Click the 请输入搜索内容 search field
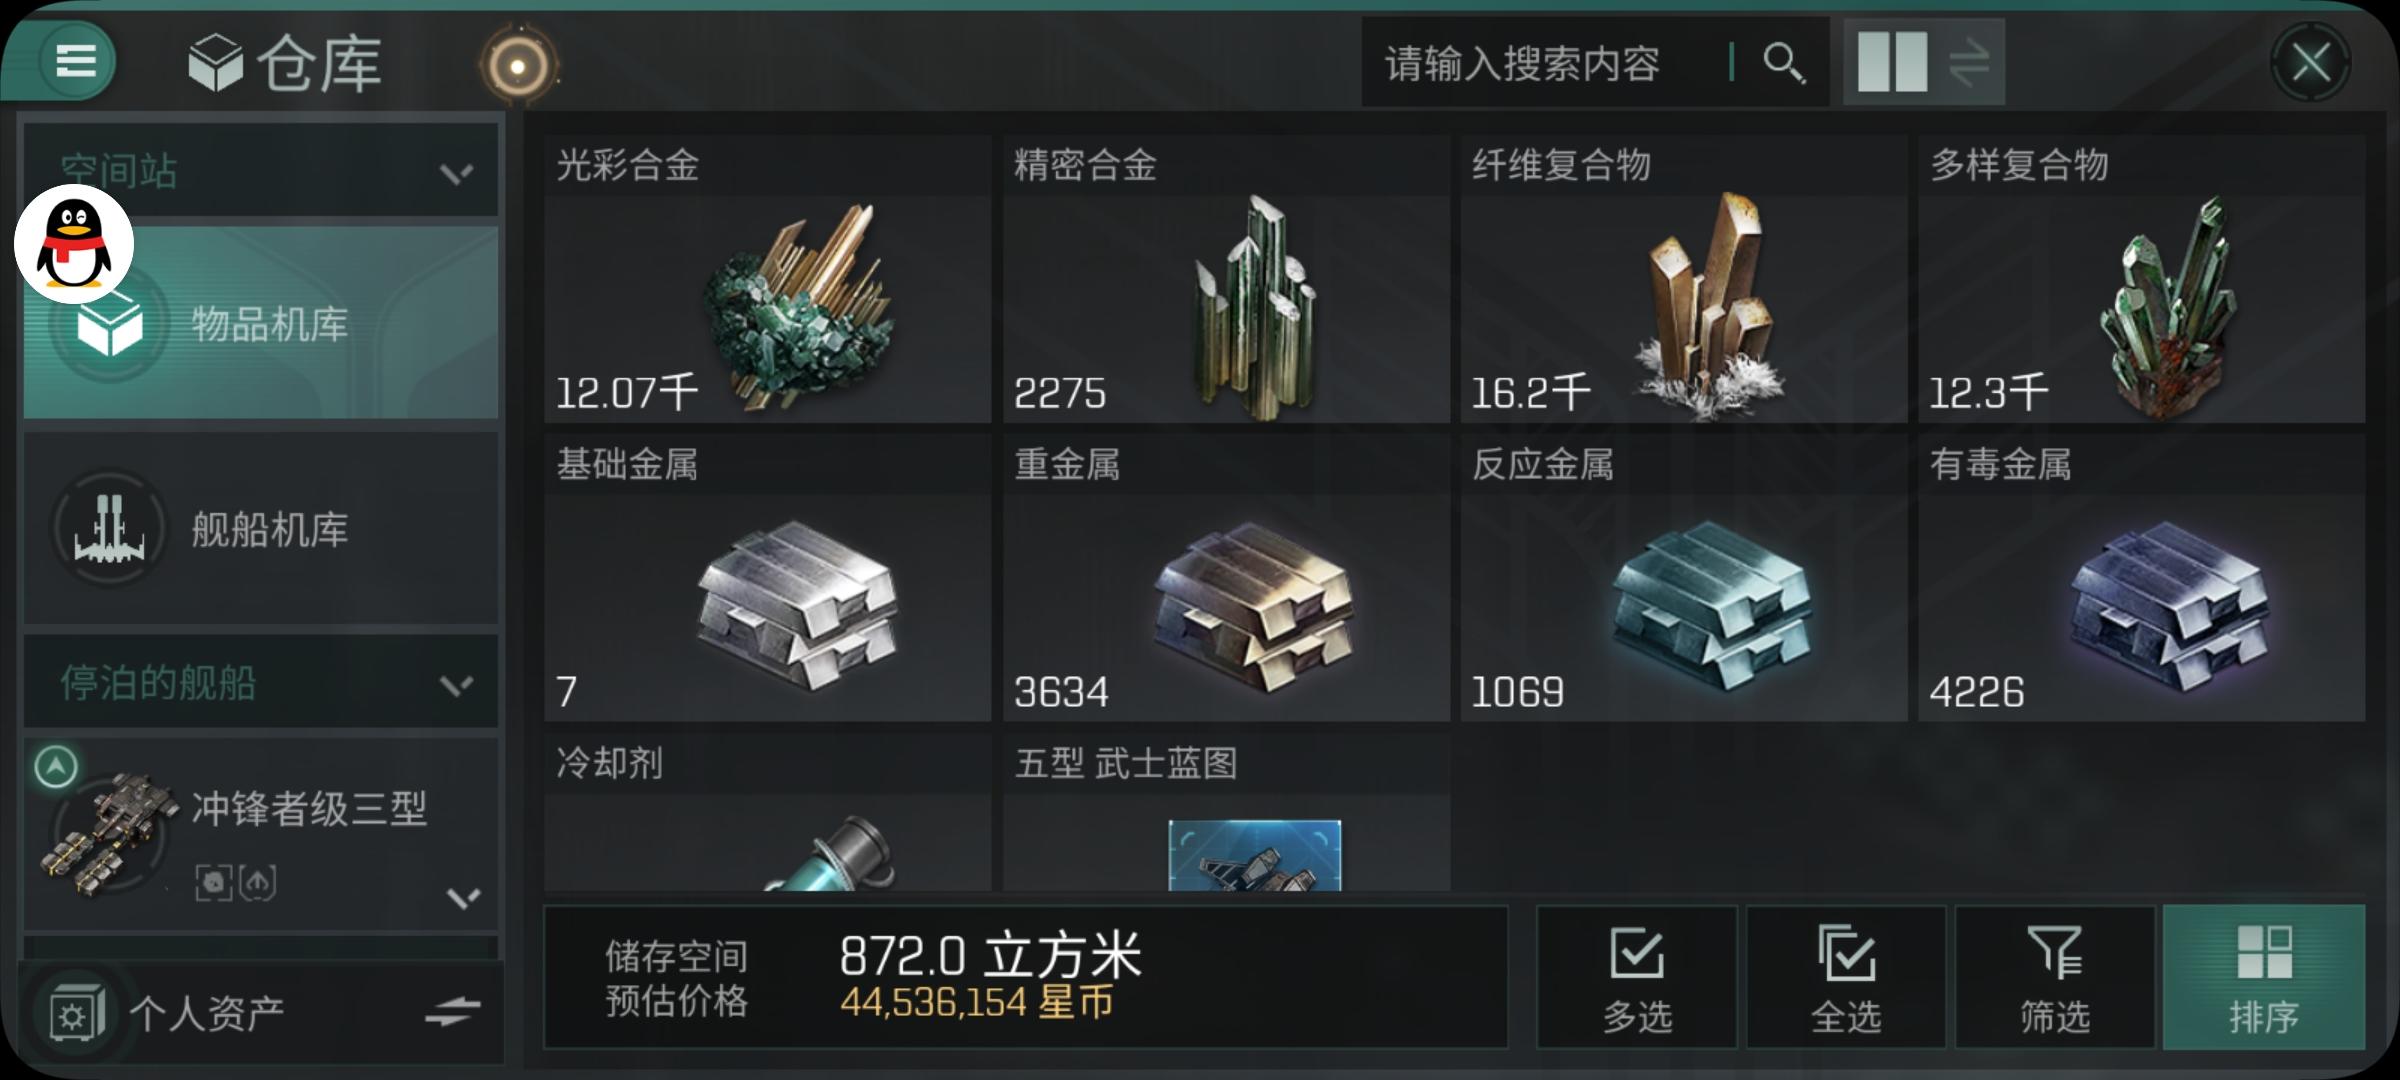Viewport: 2400px width, 1080px height. 1545,63
